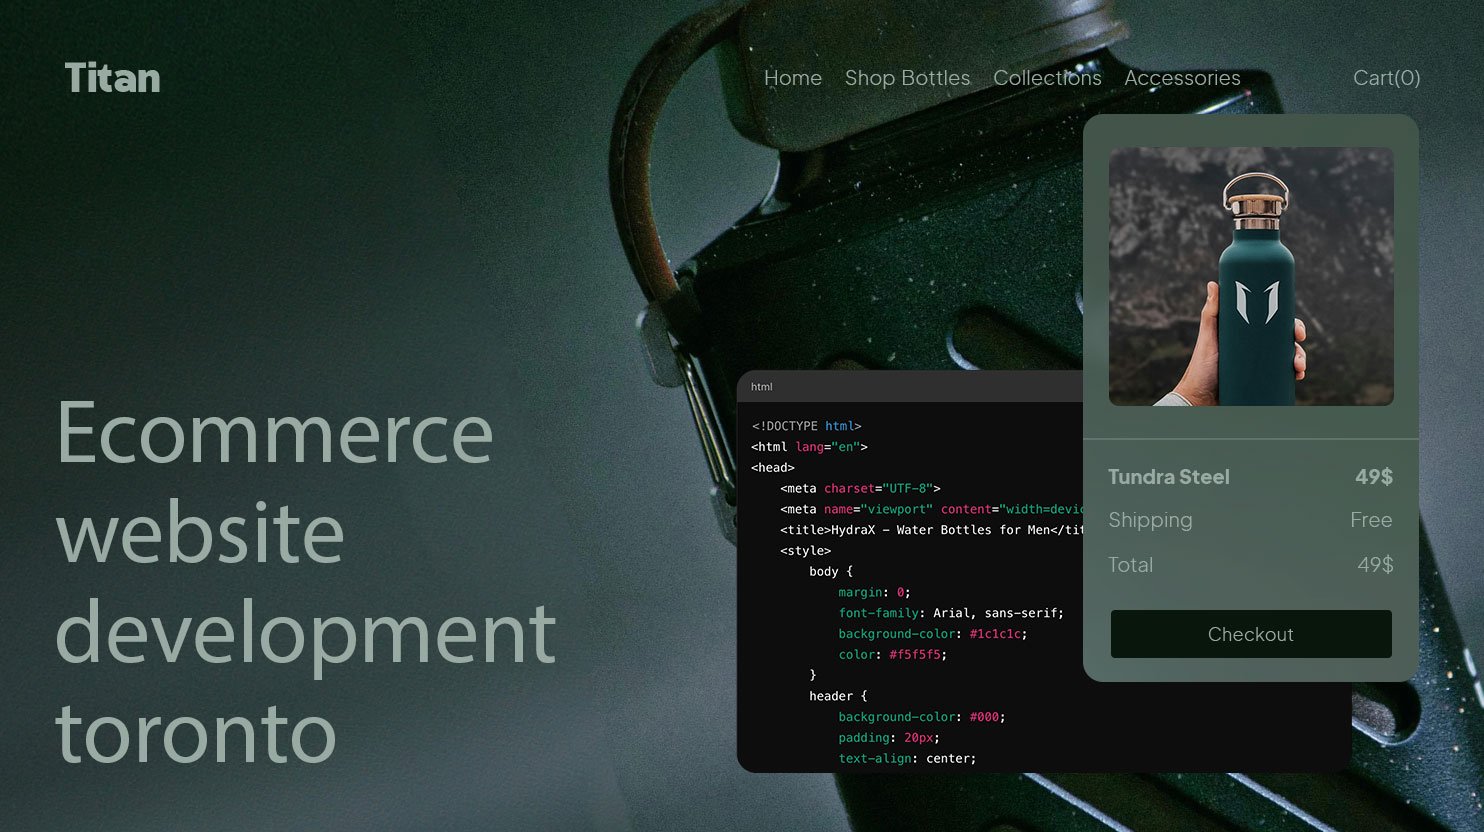The height and width of the screenshot is (832, 1484).
Task: Click the <head> code line
Action: pos(772,468)
